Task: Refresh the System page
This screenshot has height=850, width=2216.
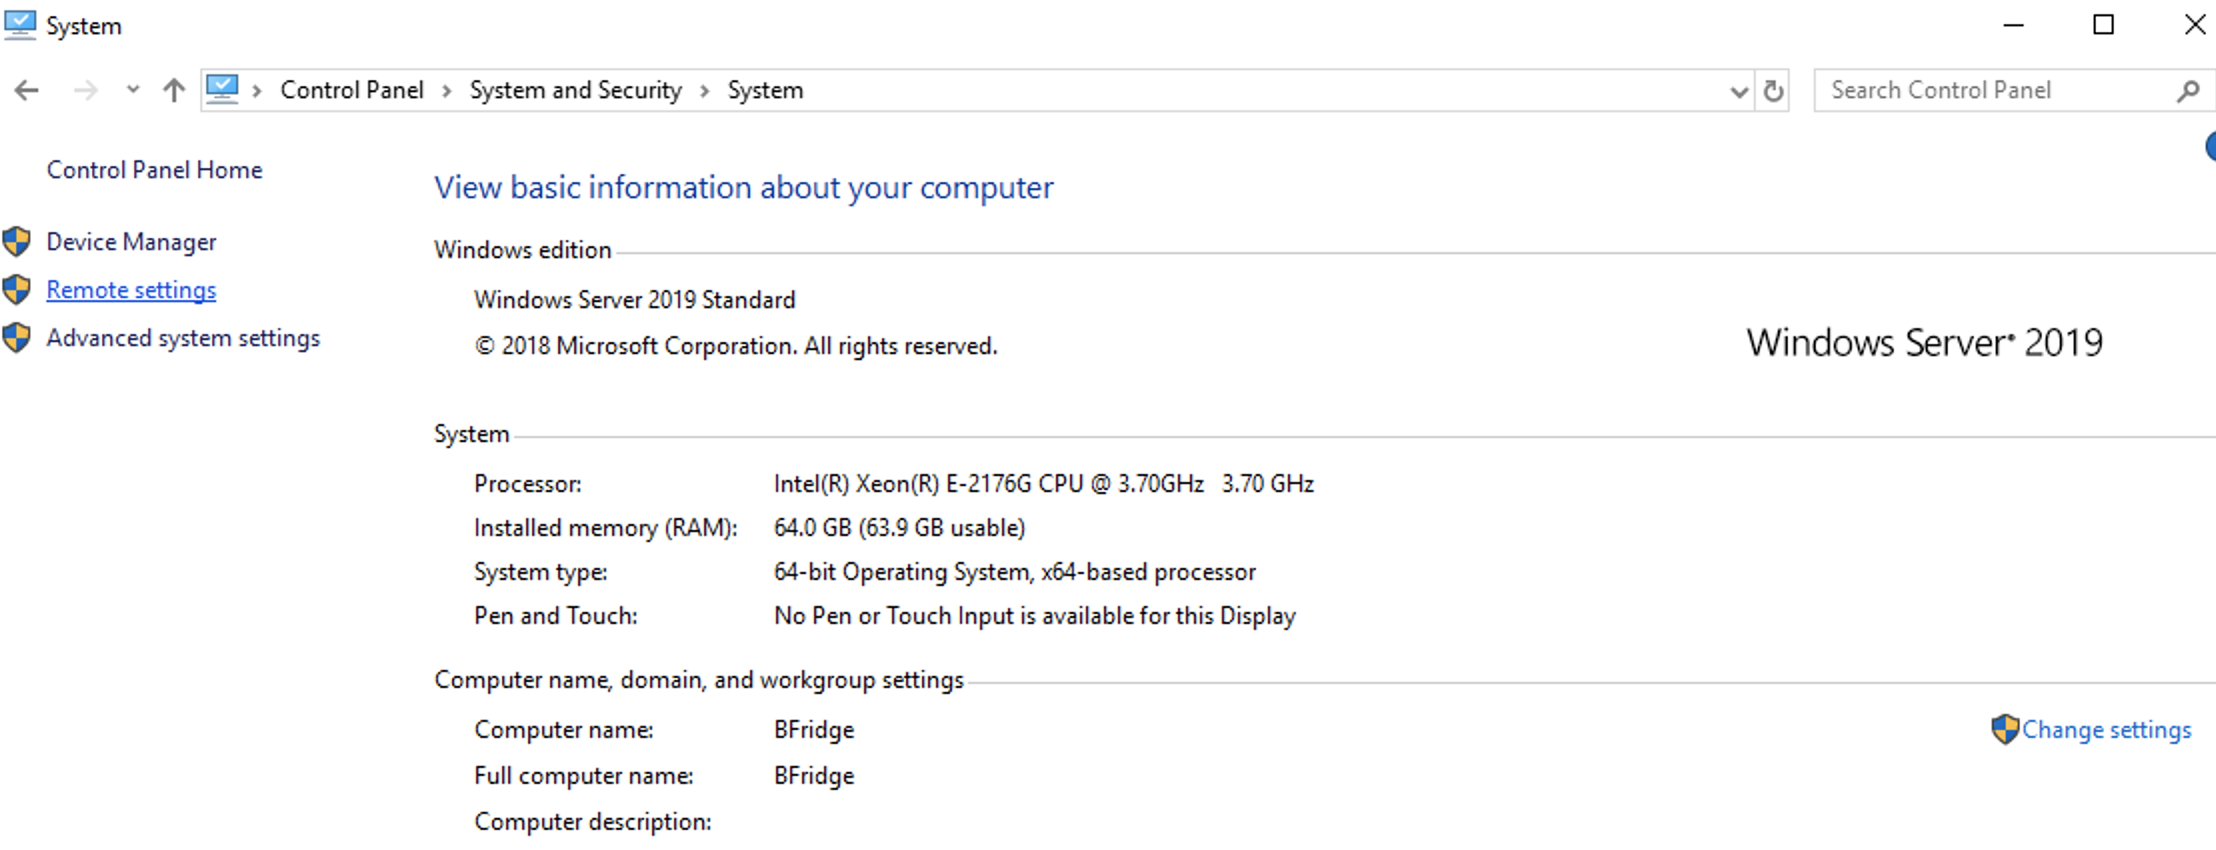Action: point(1773,91)
